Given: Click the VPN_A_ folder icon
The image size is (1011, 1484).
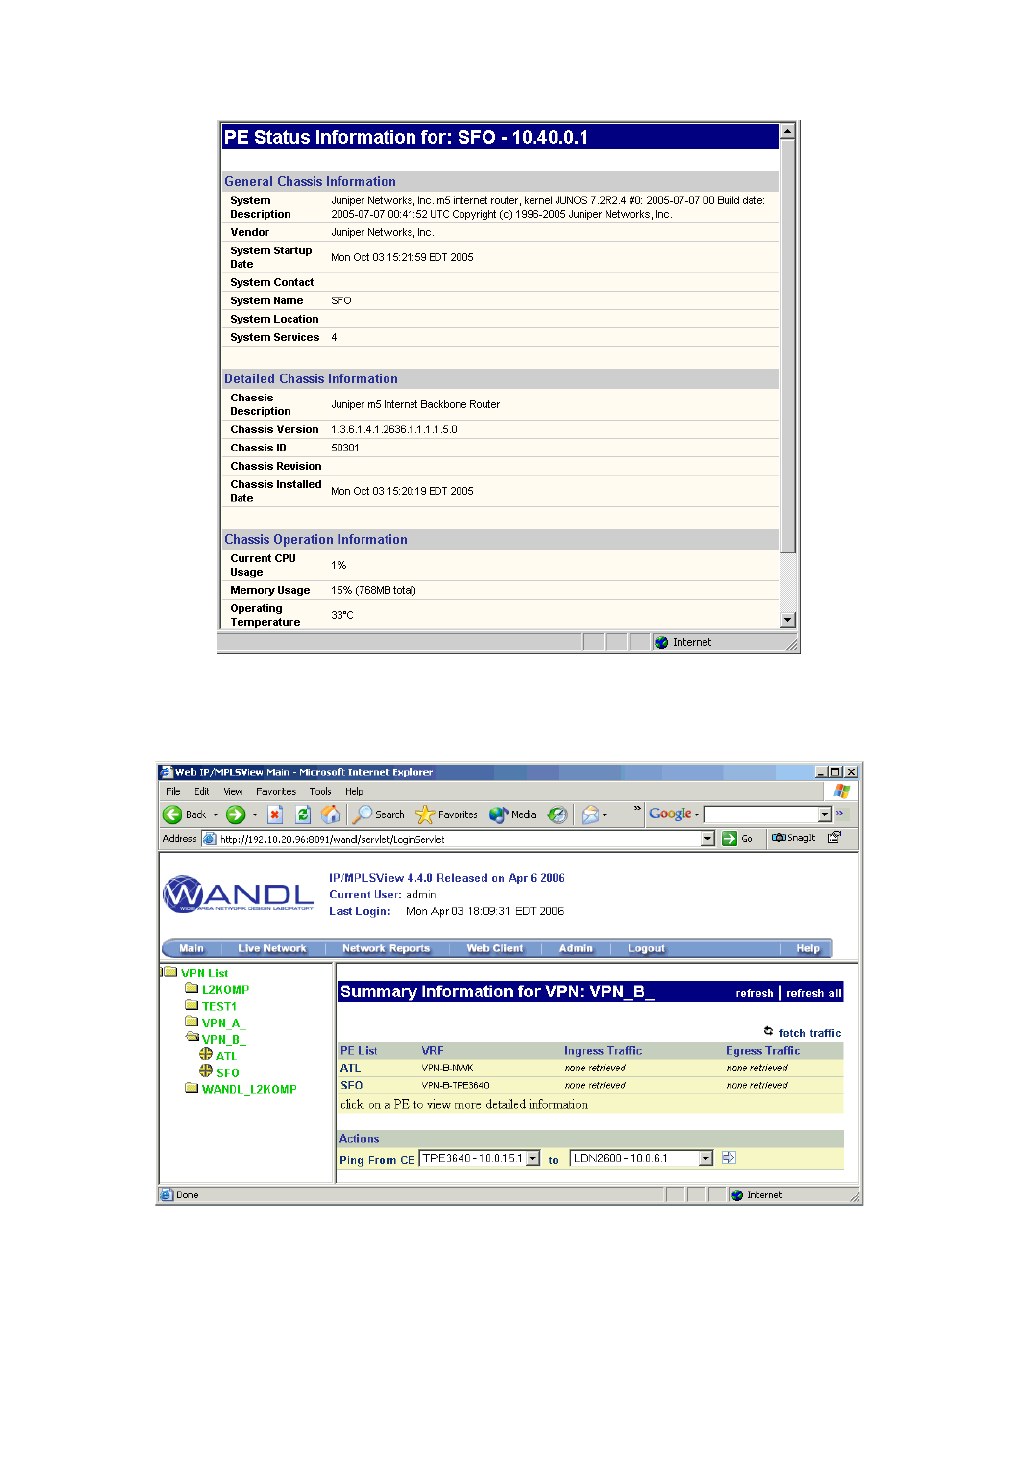Looking at the screenshot, I should (x=192, y=1022).
